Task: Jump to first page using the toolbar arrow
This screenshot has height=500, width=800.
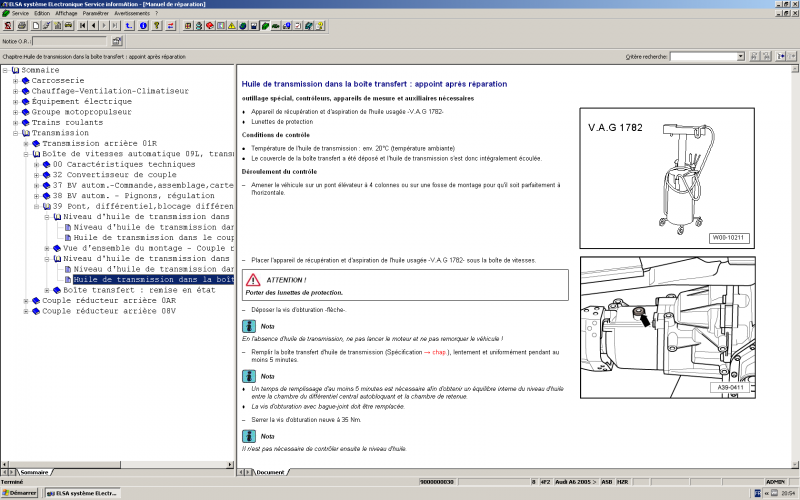Action: tap(82, 25)
